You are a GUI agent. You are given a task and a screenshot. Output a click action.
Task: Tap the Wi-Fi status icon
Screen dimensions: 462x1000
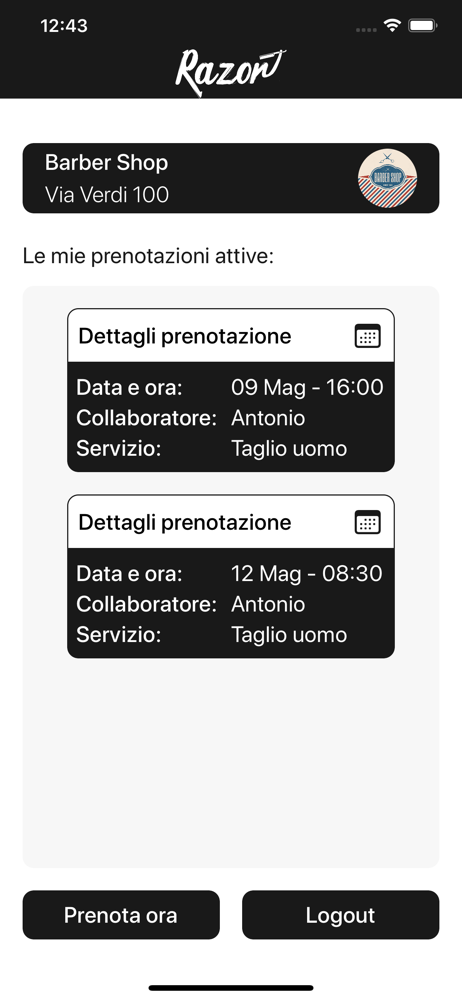[392, 26]
